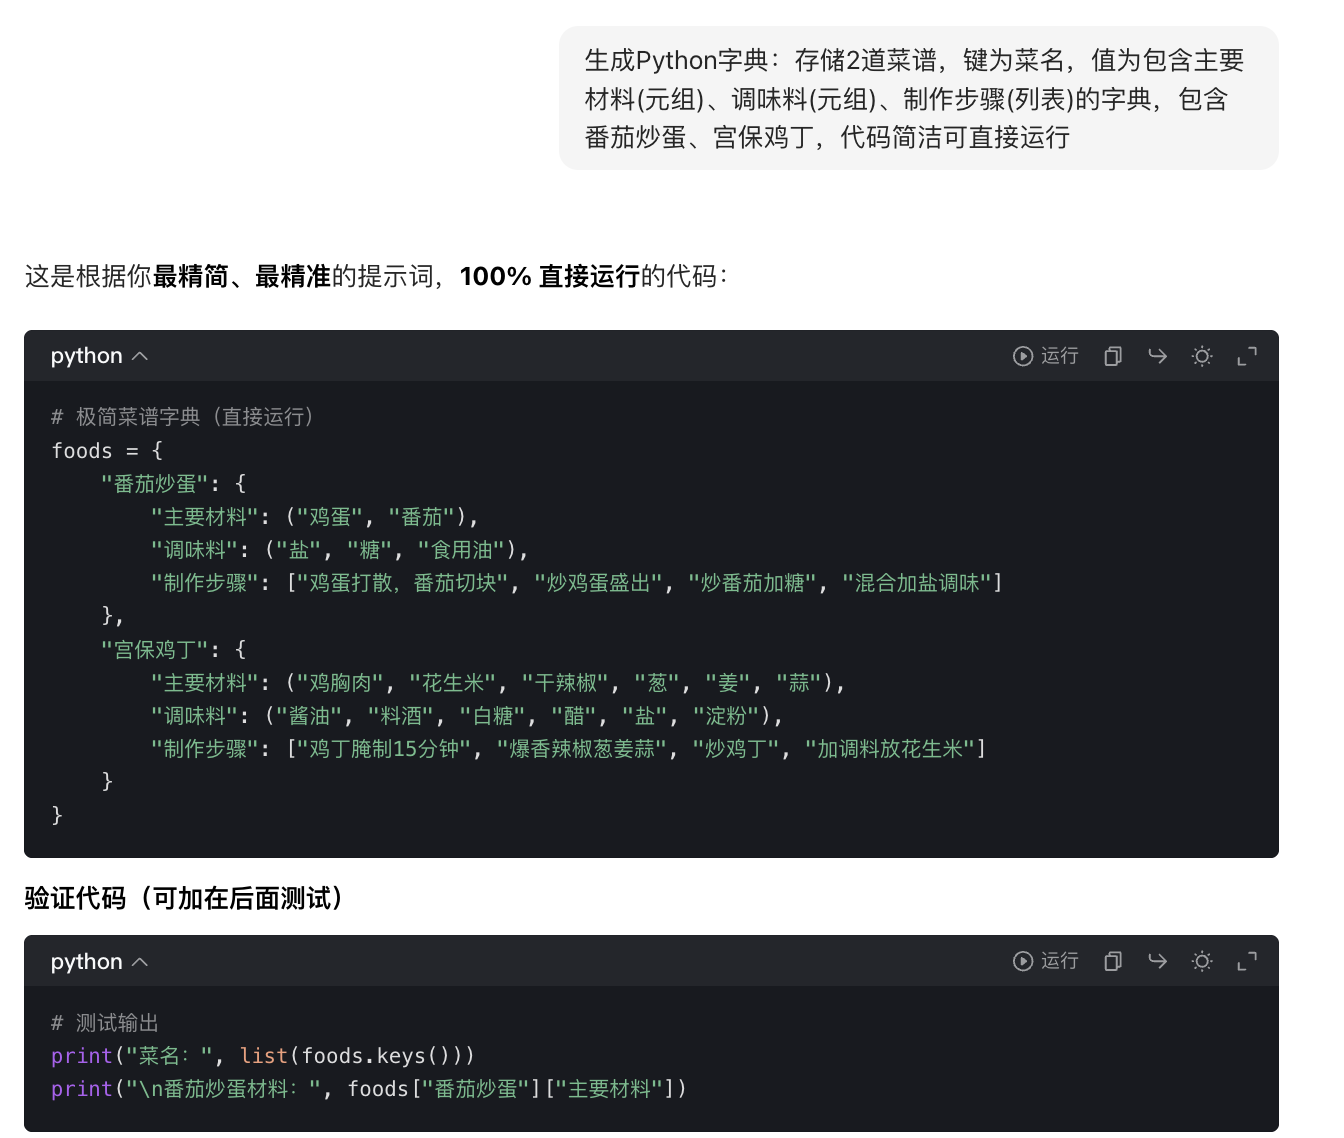Expand first code block to fullscreen
Screen dimensions: 1344x1138
pos(1247,356)
